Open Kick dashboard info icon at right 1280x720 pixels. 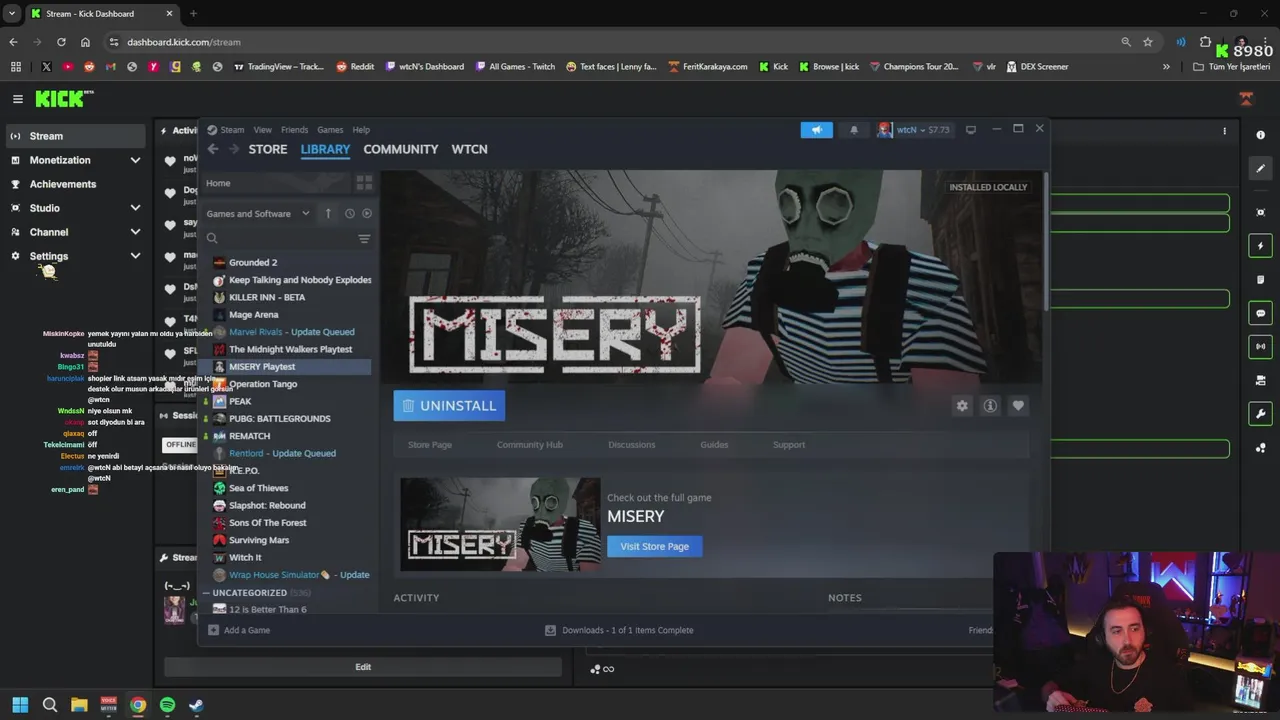(1260, 135)
